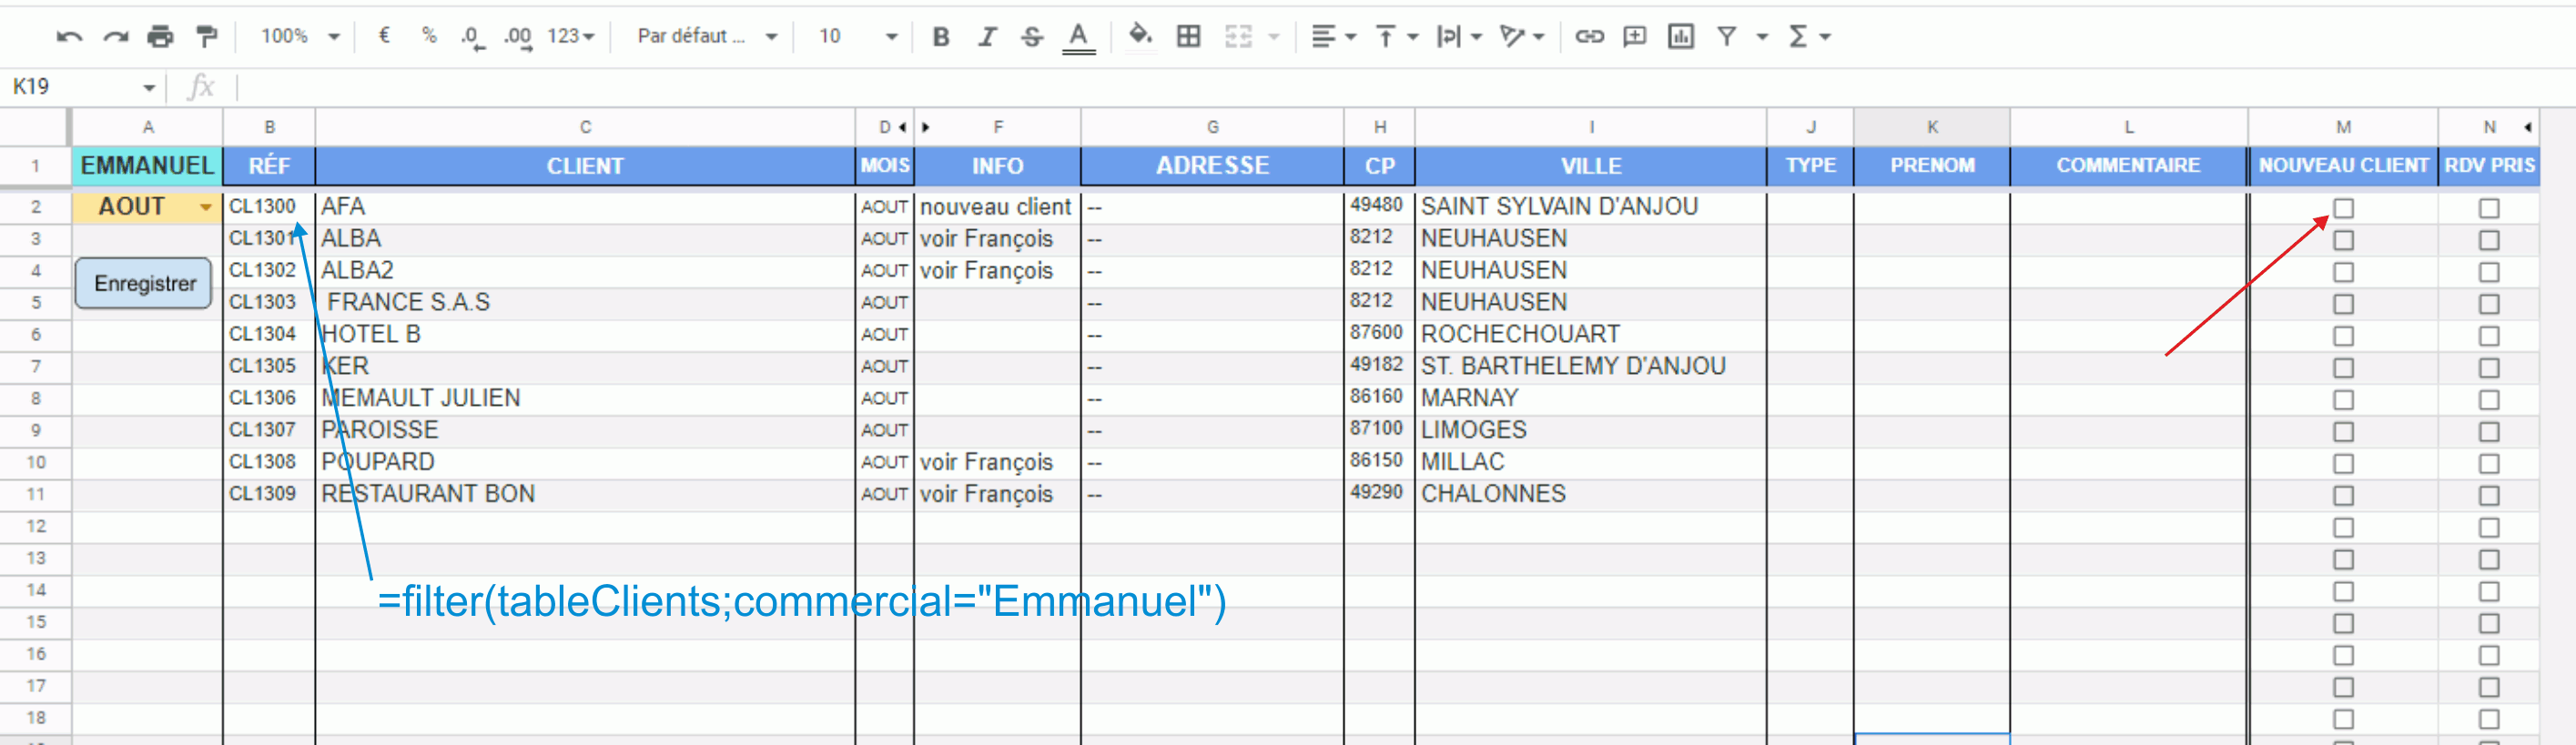Image resolution: width=2576 pixels, height=745 pixels.
Task: Insert a chart icon
Action: coord(1680,37)
